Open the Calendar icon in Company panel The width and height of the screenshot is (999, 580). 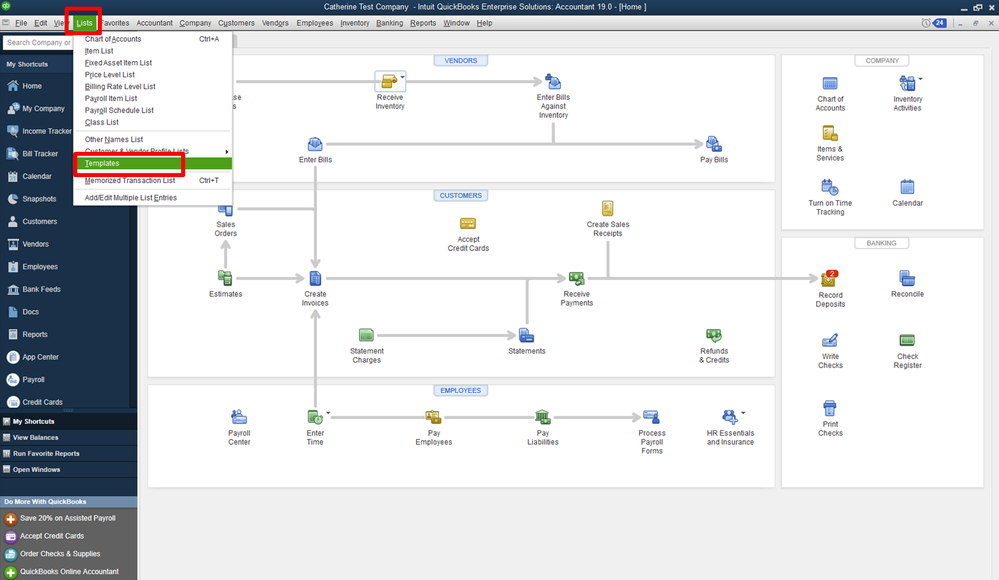point(907,187)
